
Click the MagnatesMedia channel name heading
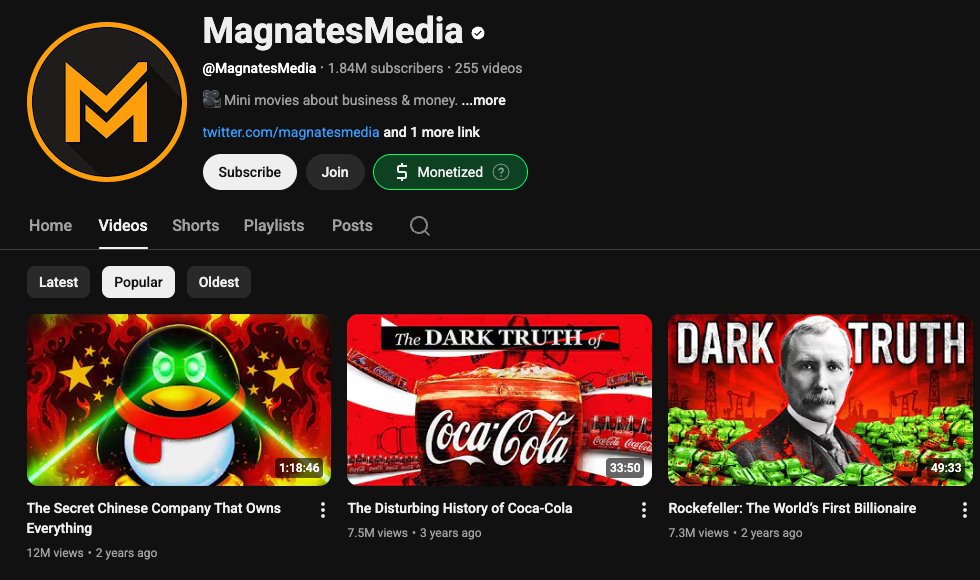333,31
